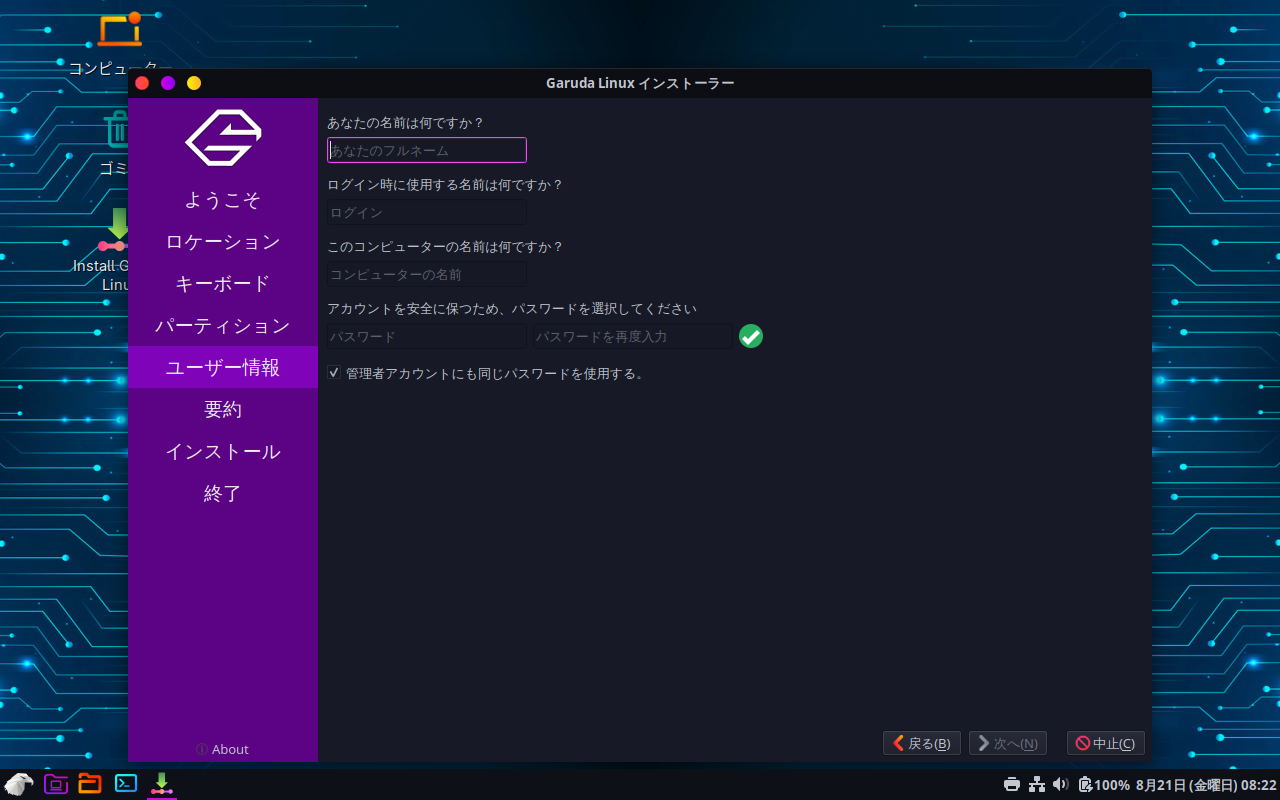Close the installer with the red button
The width and height of the screenshot is (1280, 800).
[x=142, y=83]
